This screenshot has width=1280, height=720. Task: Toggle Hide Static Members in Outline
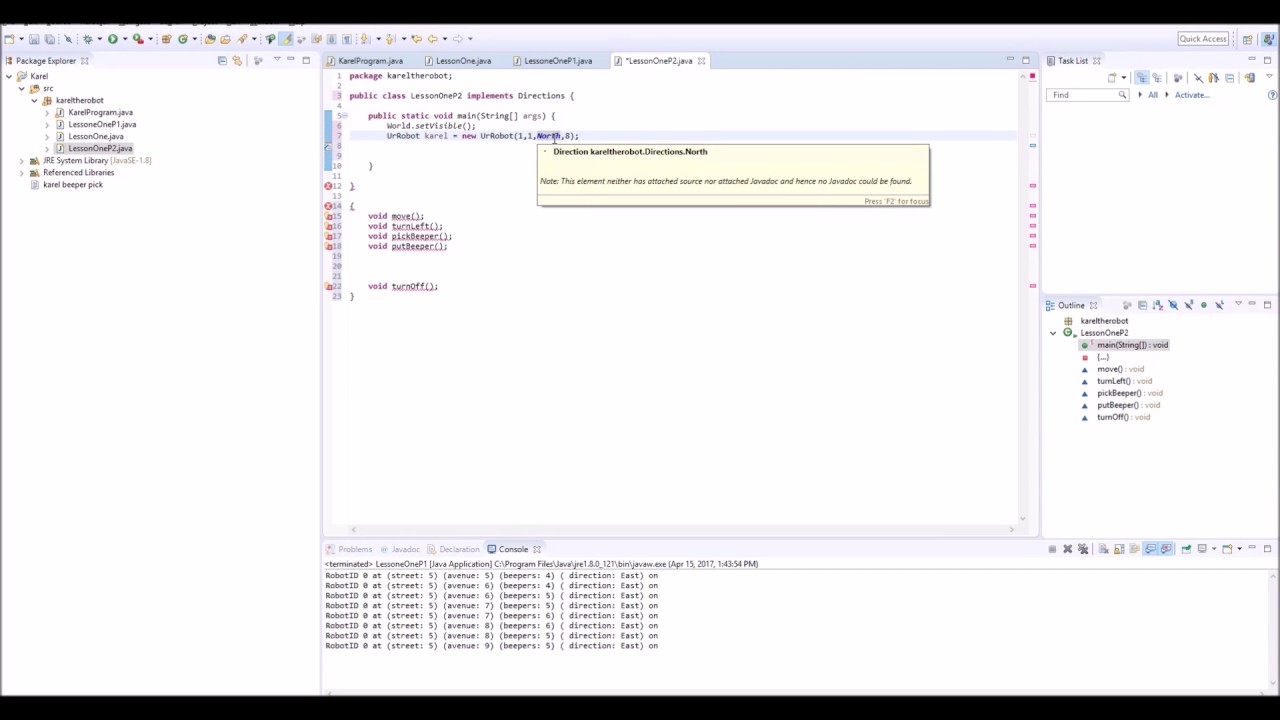(x=1189, y=305)
